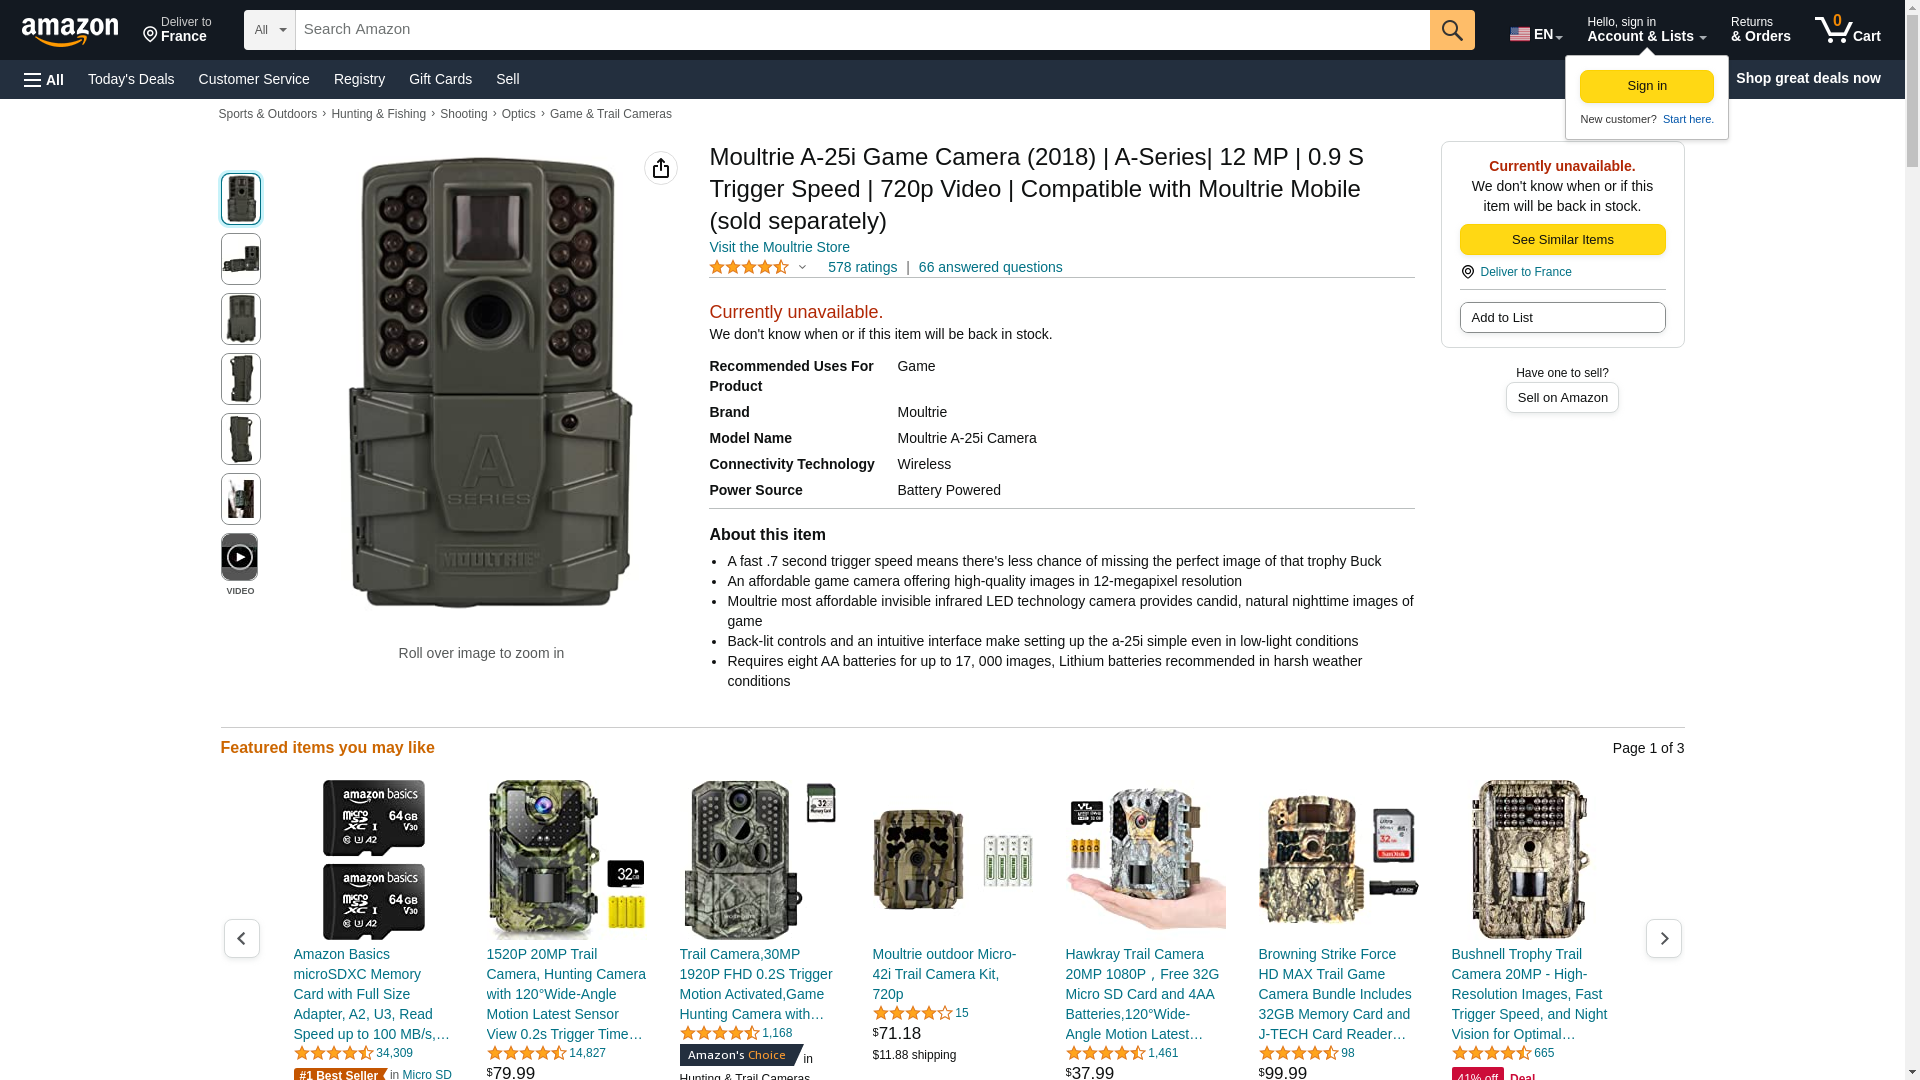Click the See Similar Items button

pos(1562,239)
